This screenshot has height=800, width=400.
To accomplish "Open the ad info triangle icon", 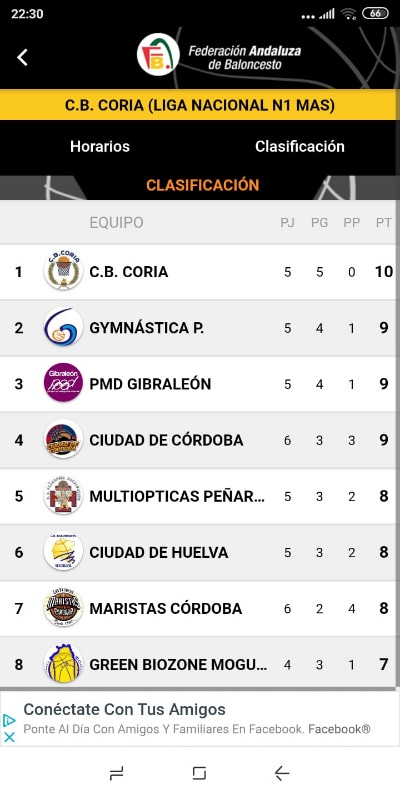I will tap(9, 720).
